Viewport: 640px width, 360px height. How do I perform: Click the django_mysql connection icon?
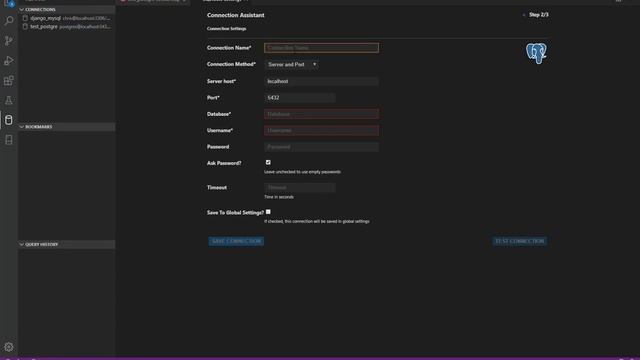pos(25,18)
